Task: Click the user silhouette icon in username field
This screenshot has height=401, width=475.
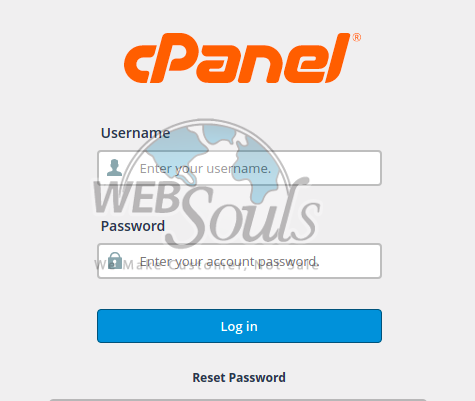Action: 114,168
